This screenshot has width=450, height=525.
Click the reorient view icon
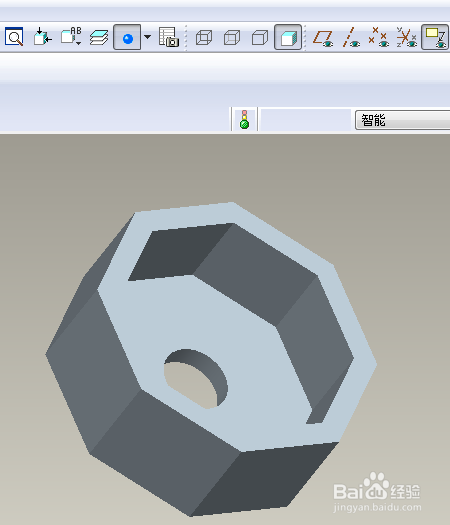[43, 37]
